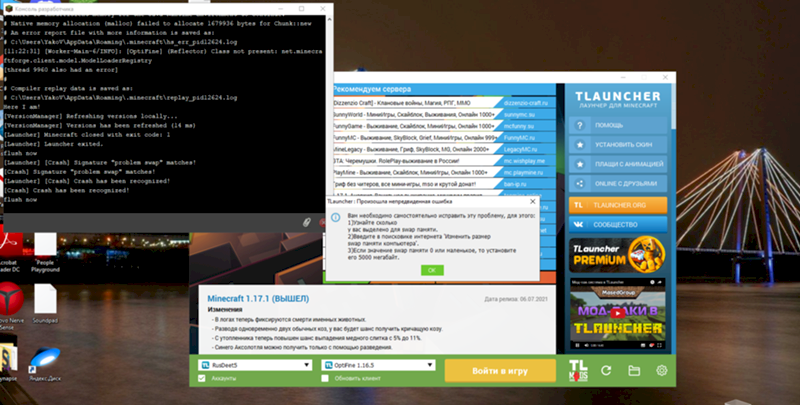Image resolution: width=800 pixels, height=405 pixels.
Task: Click the paperclip icon in developer console
Action: click(303, 220)
